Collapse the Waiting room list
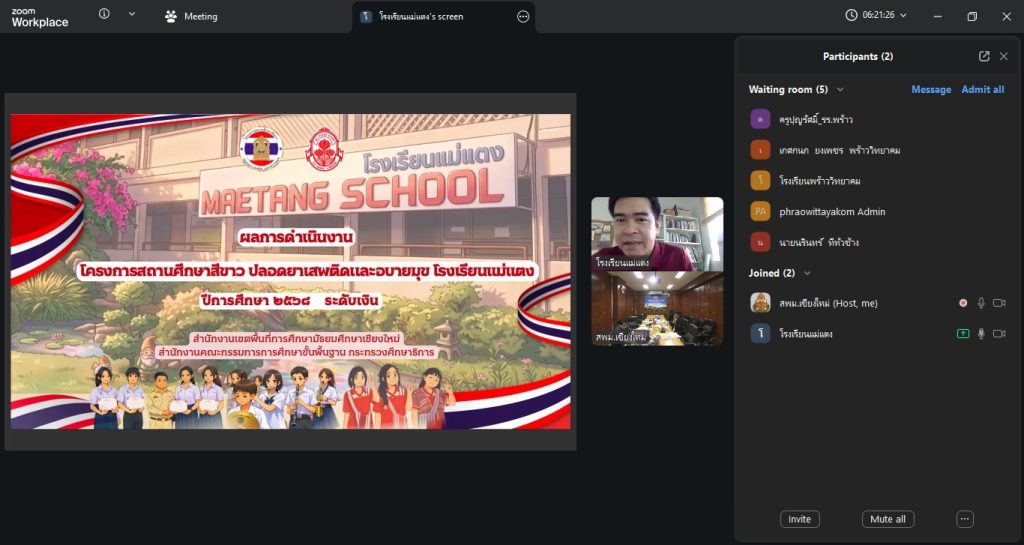This screenshot has width=1024, height=545. coord(841,89)
